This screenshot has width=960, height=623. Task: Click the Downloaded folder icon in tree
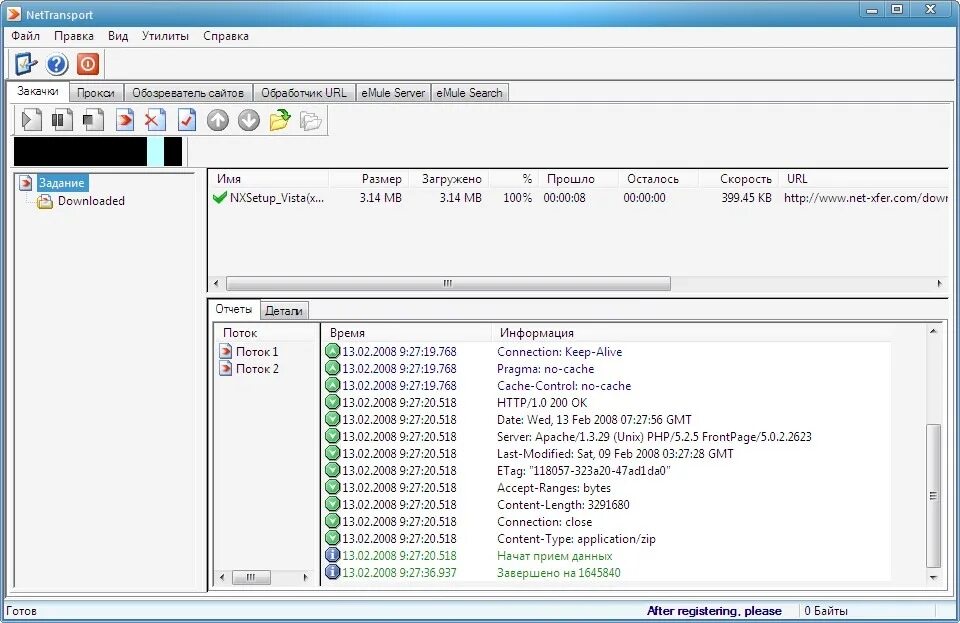(x=45, y=201)
